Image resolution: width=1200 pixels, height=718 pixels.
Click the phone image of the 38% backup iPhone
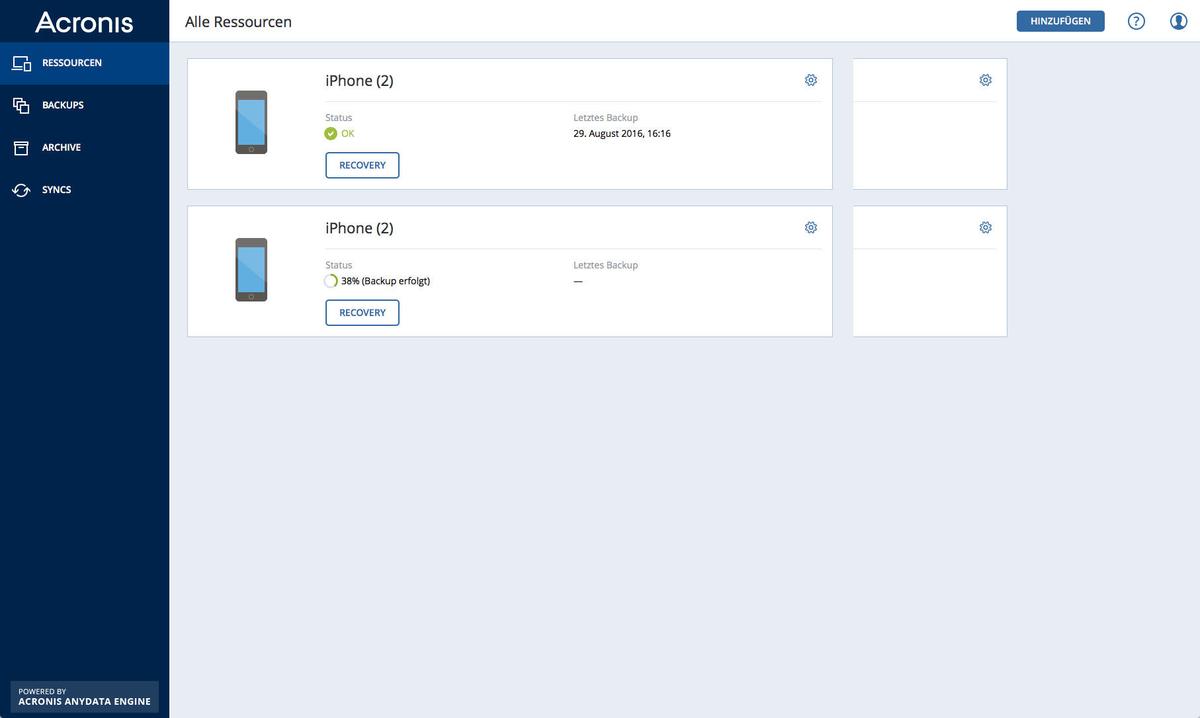[251, 270]
